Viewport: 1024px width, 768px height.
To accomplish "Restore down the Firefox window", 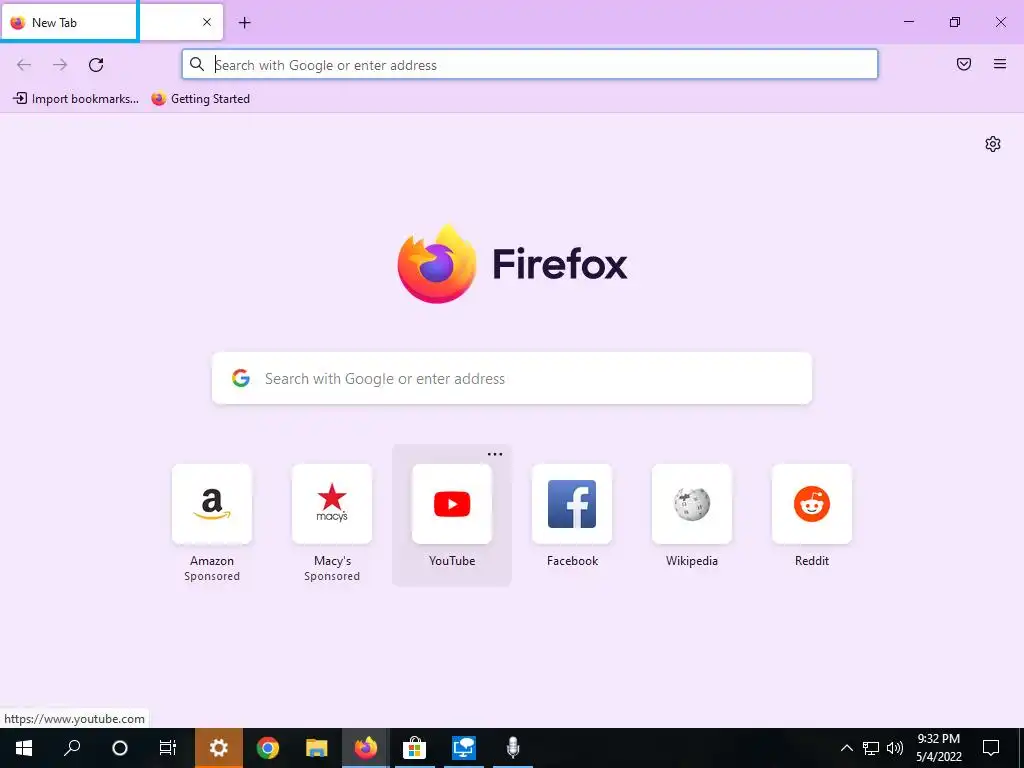I will pos(955,22).
